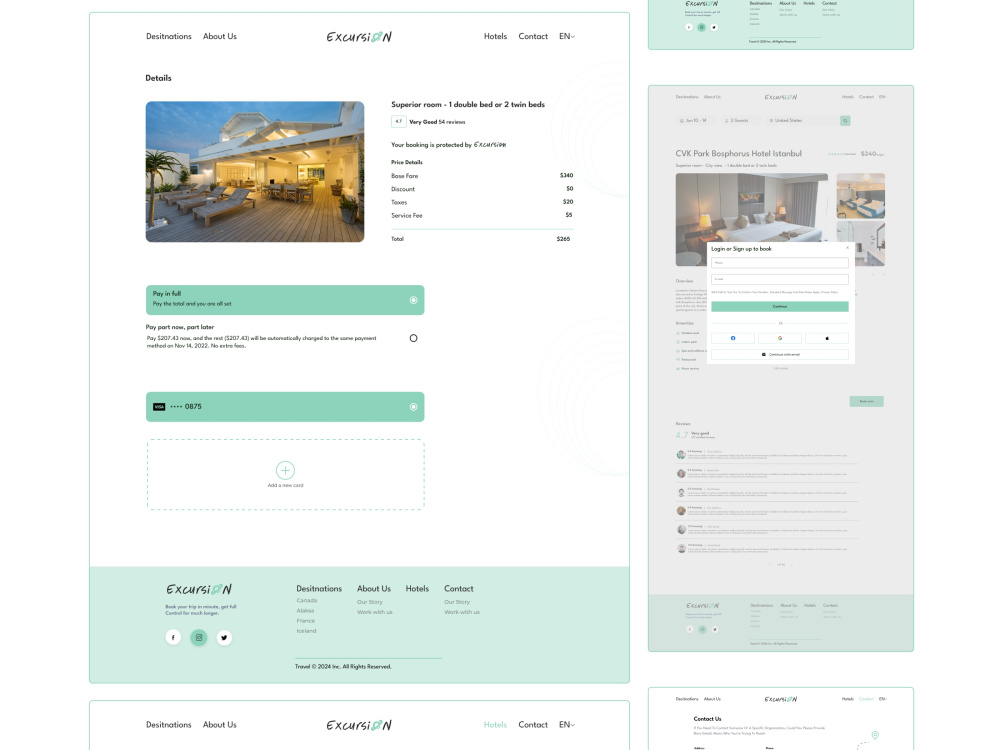Click the 4.7 rating badge next to Very Good
This screenshot has height=750, width=1000.
coord(399,121)
